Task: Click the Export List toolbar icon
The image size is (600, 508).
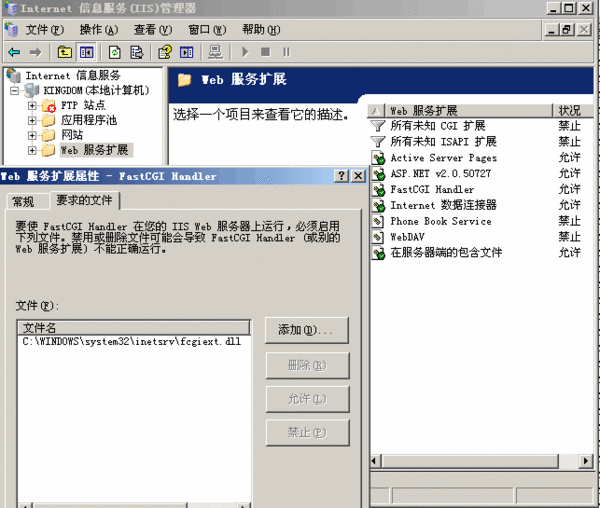Action: coord(136,52)
